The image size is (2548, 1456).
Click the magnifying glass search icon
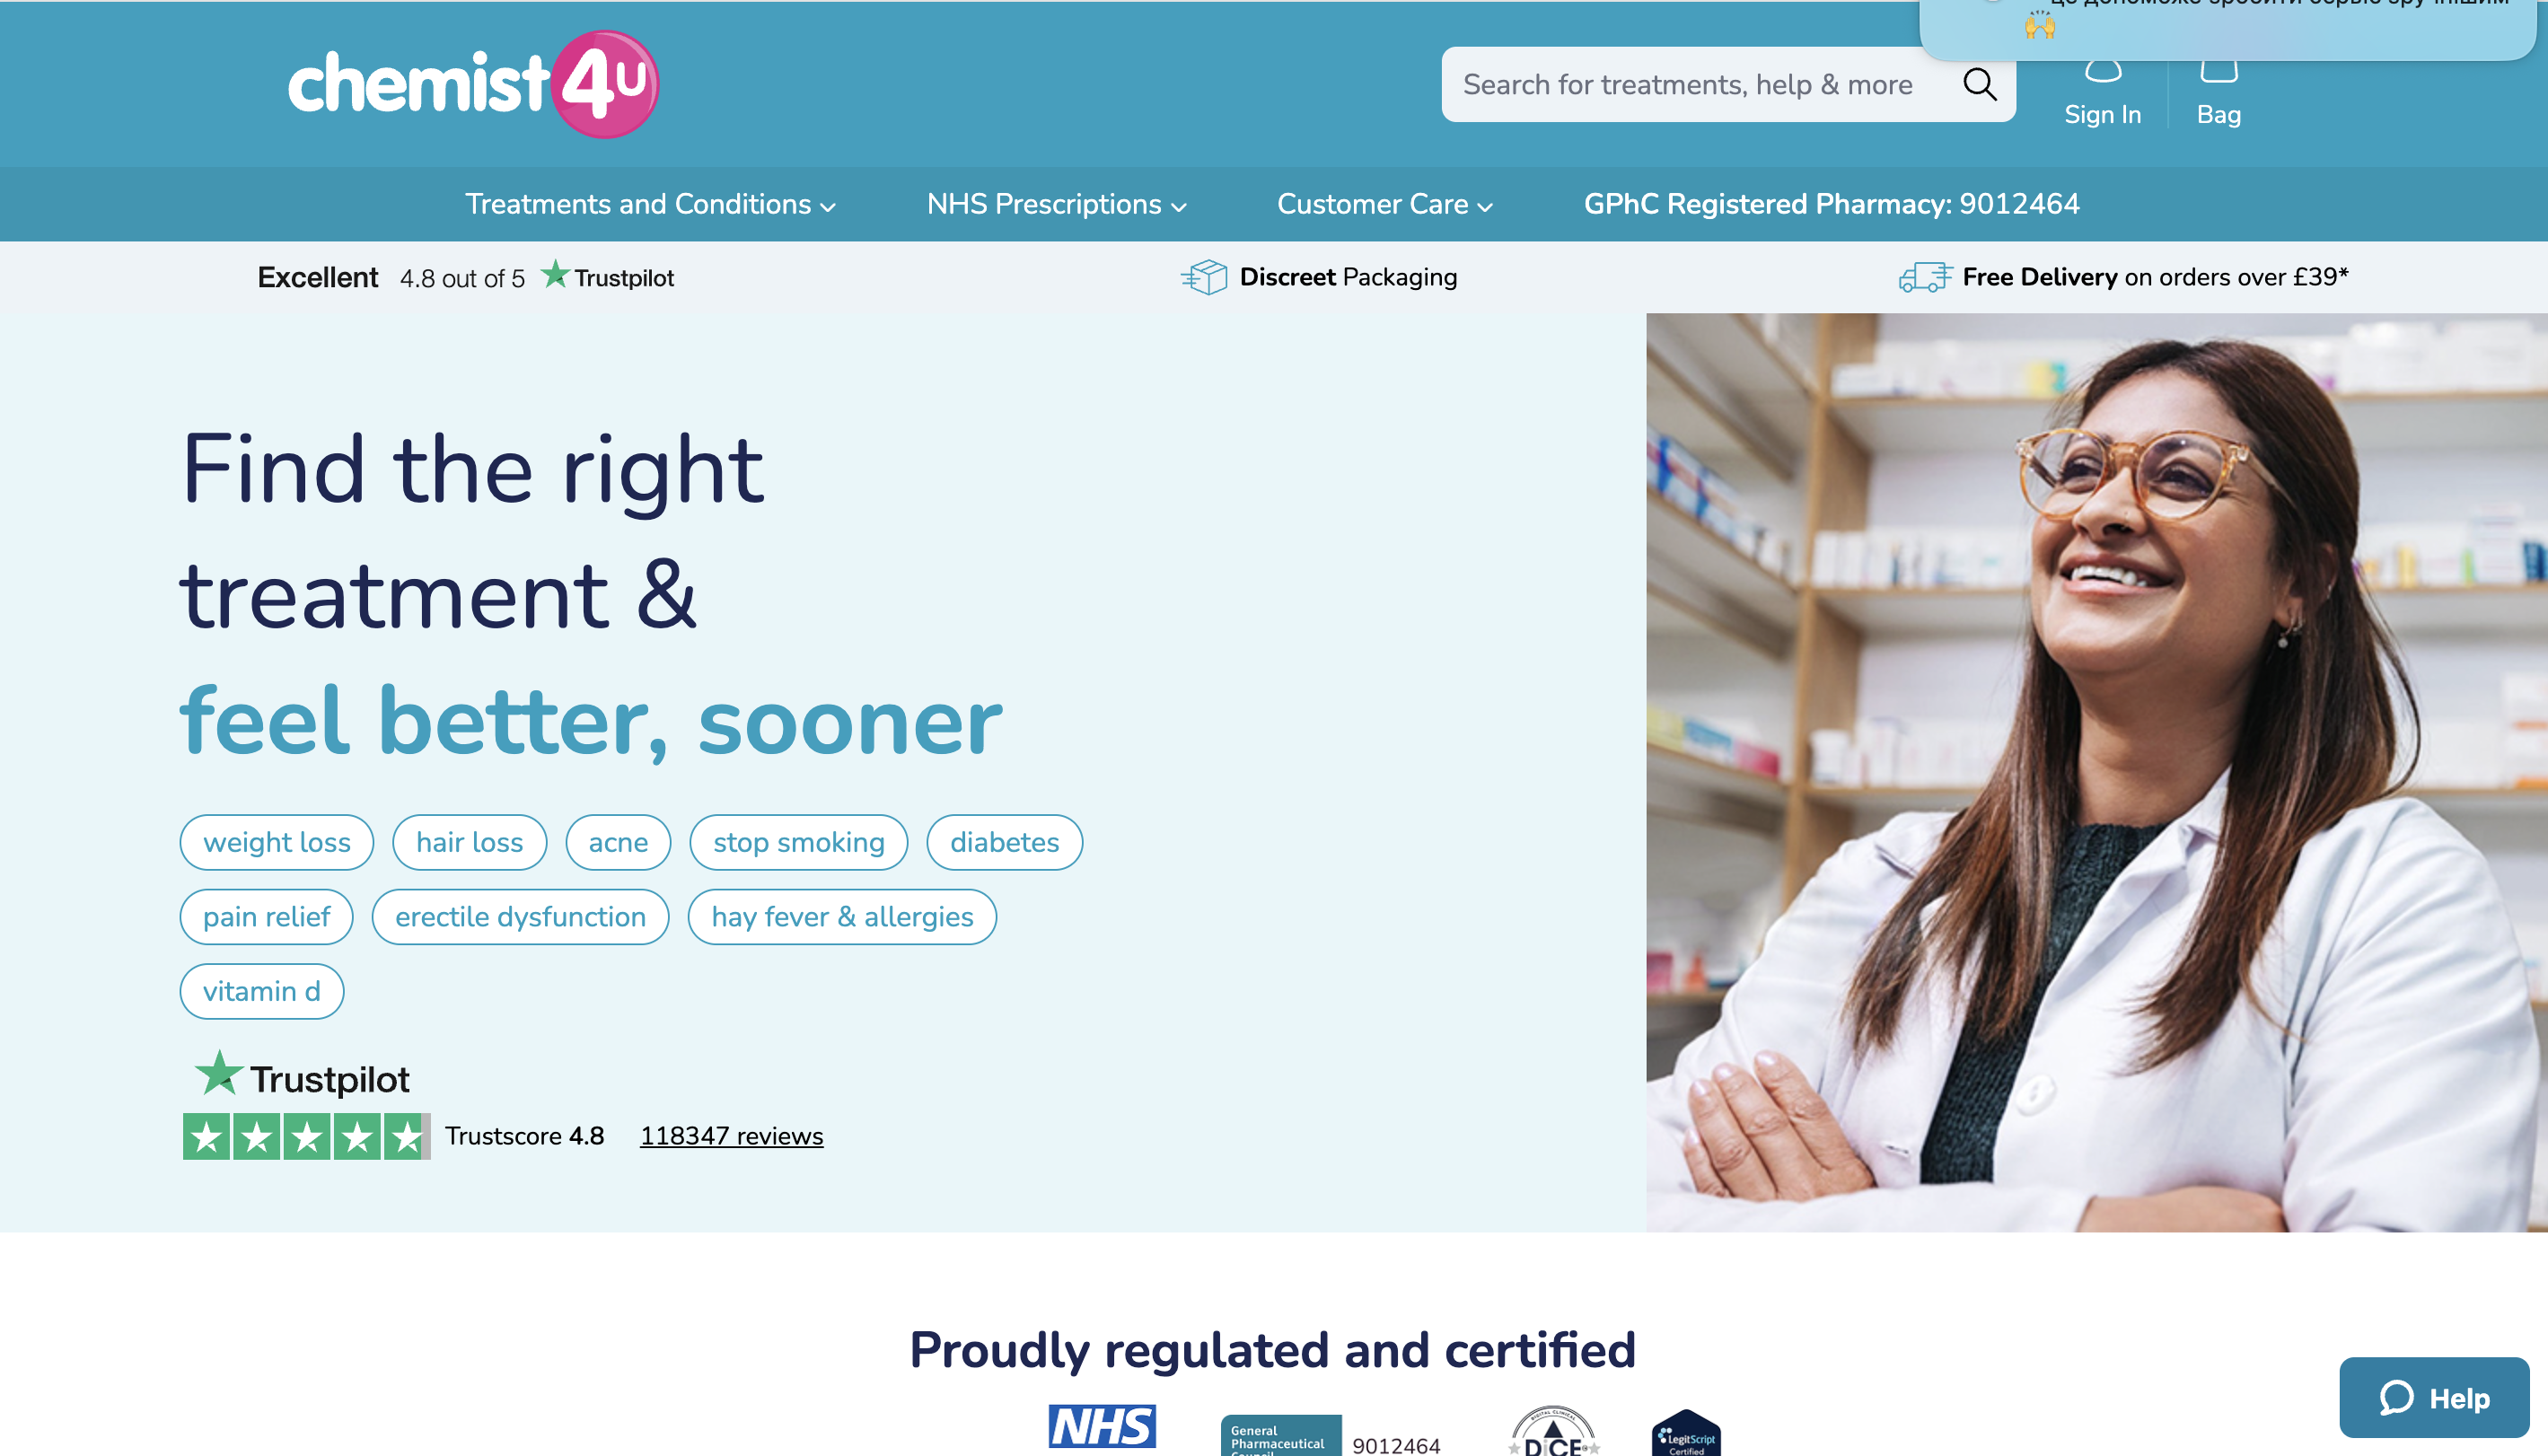[1979, 84]
